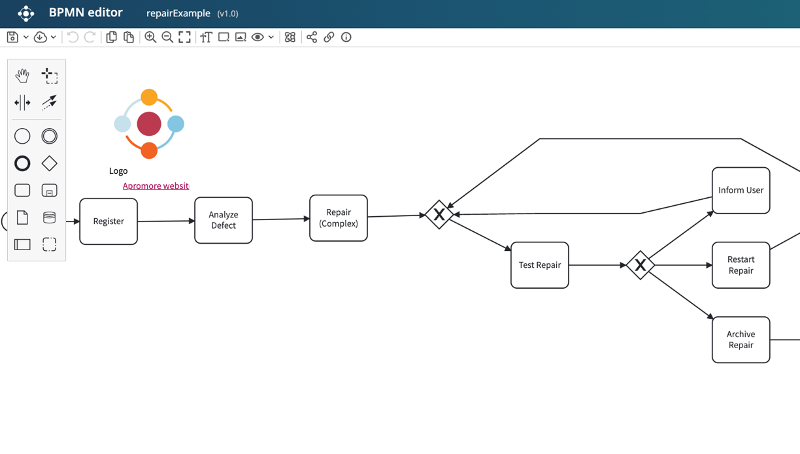Viewport: 800px width, 454px height.
Task: Click the zoom out magnifier
Action: 167,37
